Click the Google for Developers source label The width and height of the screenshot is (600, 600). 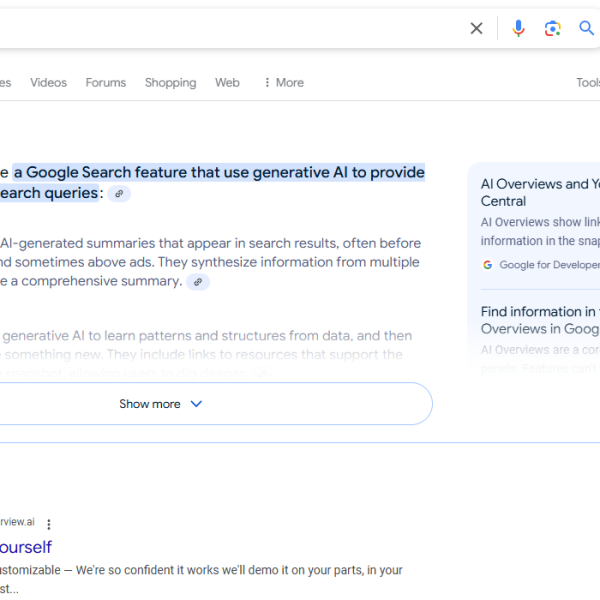[x=549, y=265]
